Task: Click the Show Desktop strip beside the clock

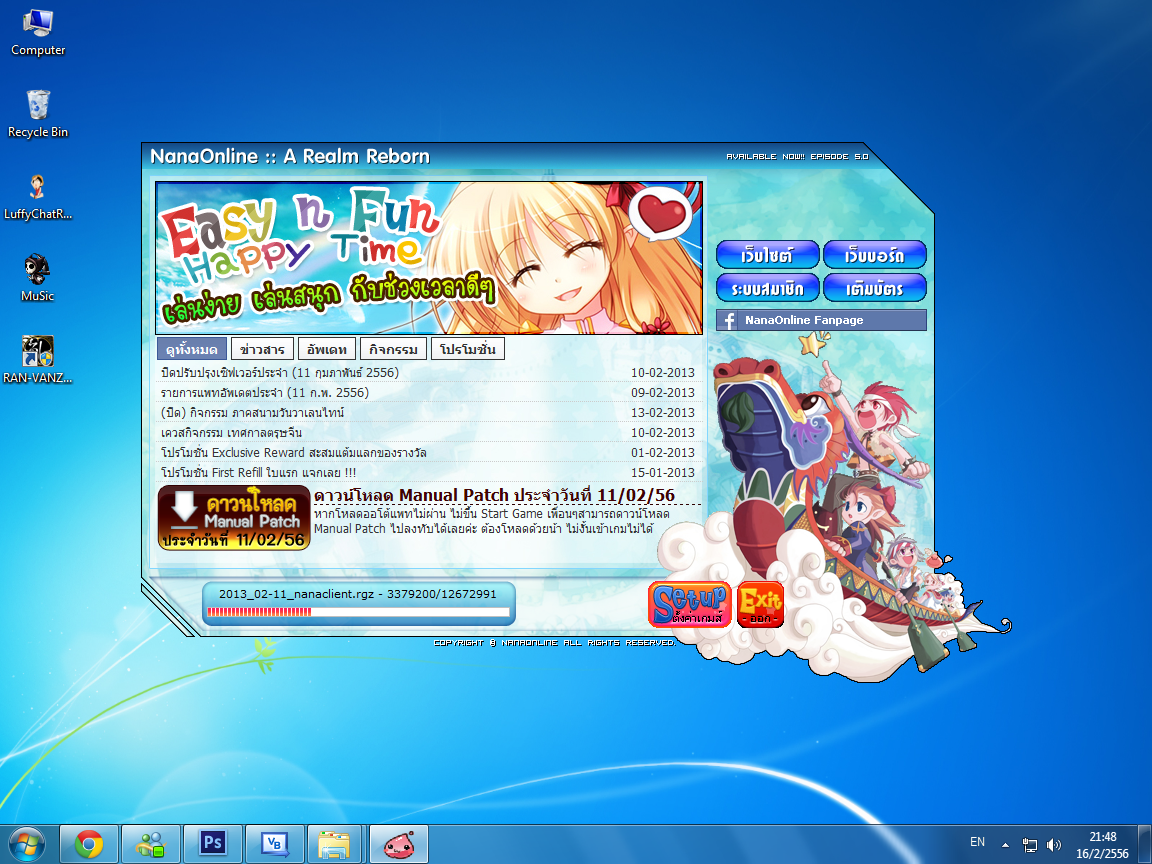Action: pos(1146,845)
